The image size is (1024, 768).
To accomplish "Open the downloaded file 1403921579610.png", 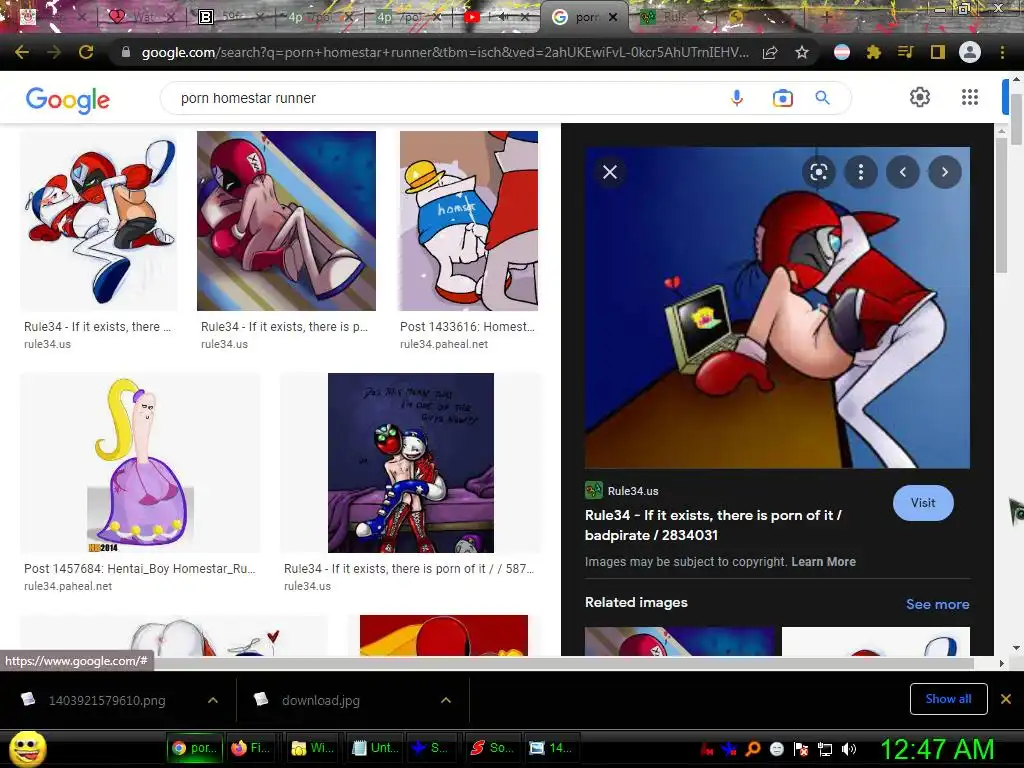I will 107,700.
